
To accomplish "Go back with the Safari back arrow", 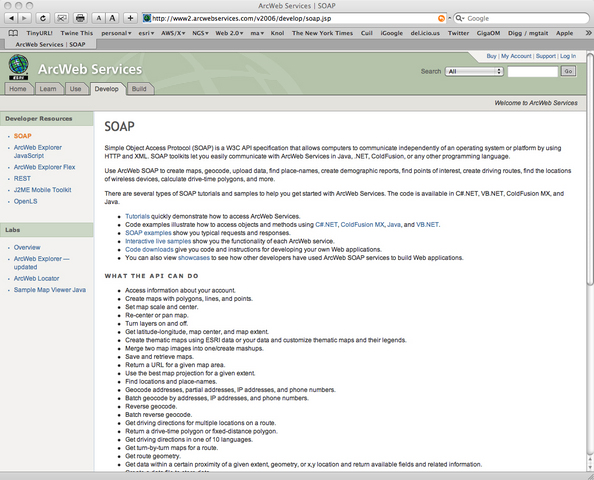I will 11,18.
